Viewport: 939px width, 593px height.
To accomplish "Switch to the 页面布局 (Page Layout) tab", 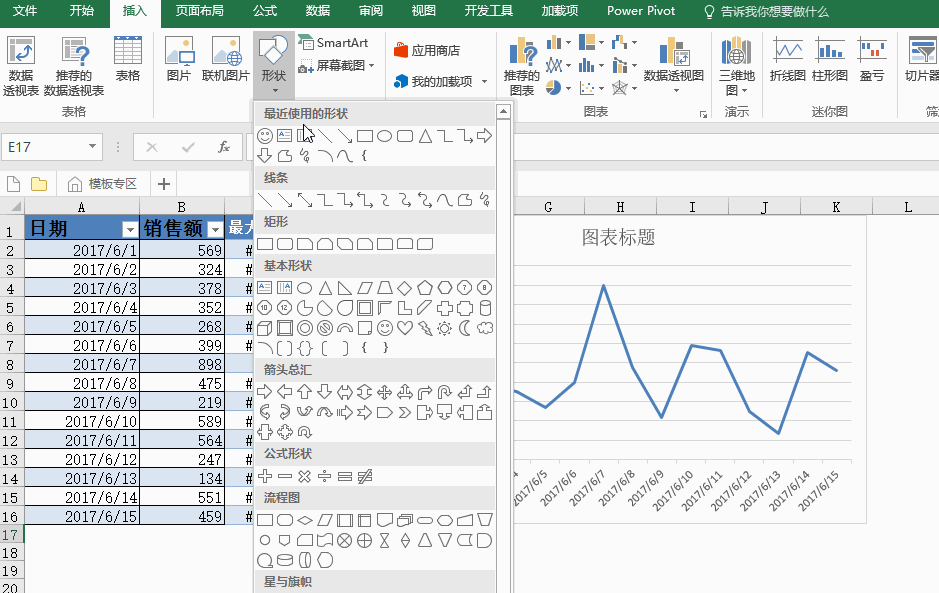I will pos(199,11).
